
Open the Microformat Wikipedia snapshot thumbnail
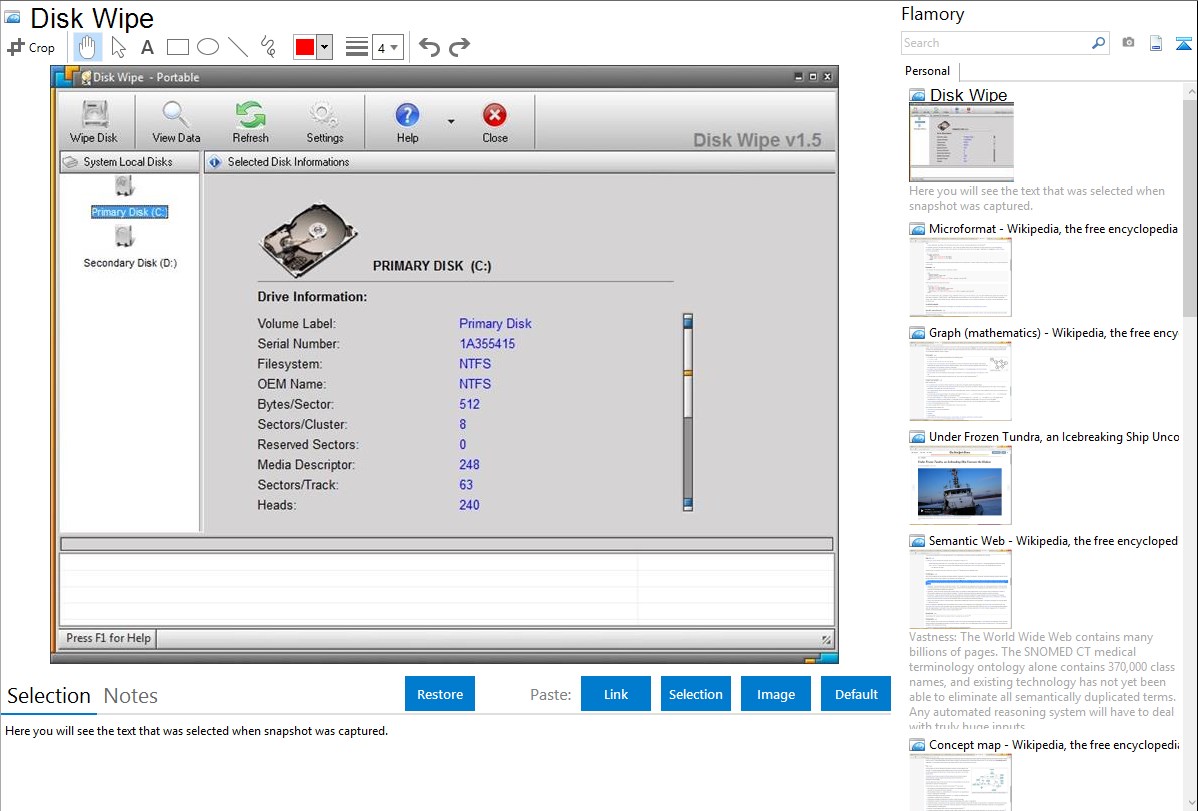(960, 277)
